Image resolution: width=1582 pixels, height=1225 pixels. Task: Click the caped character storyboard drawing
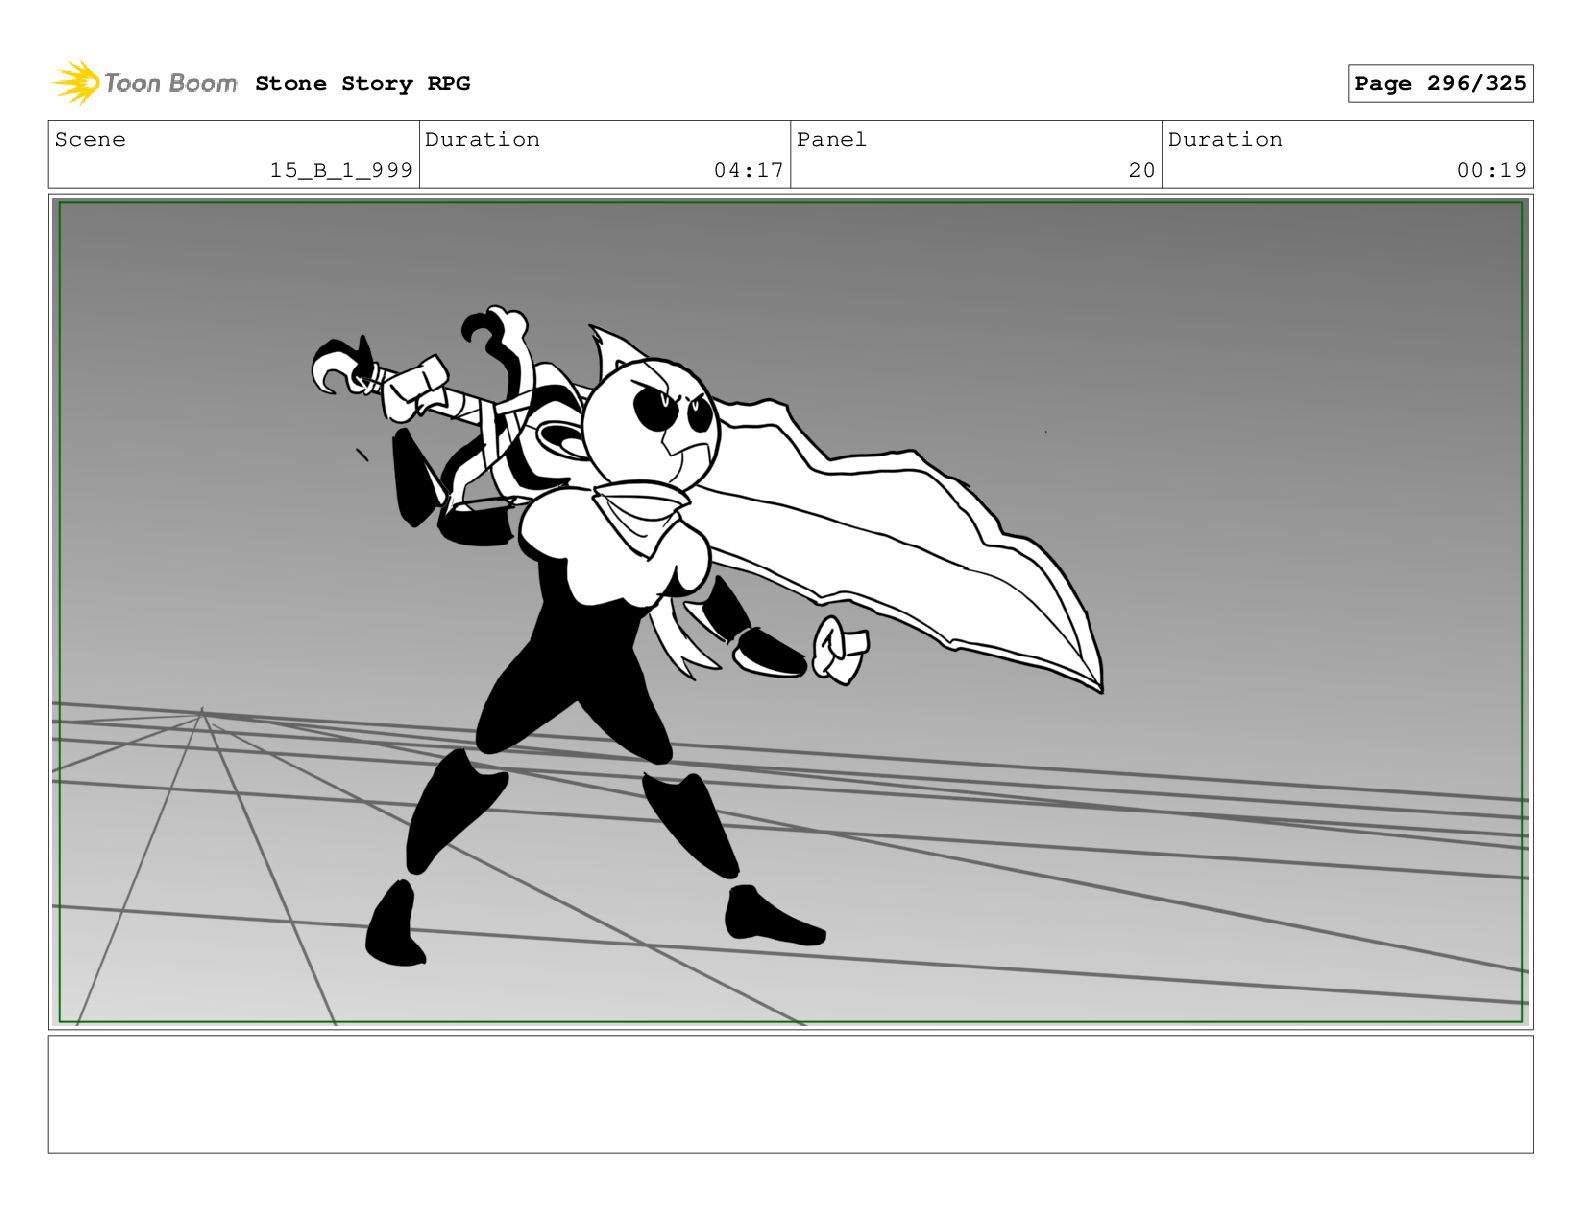708,636
